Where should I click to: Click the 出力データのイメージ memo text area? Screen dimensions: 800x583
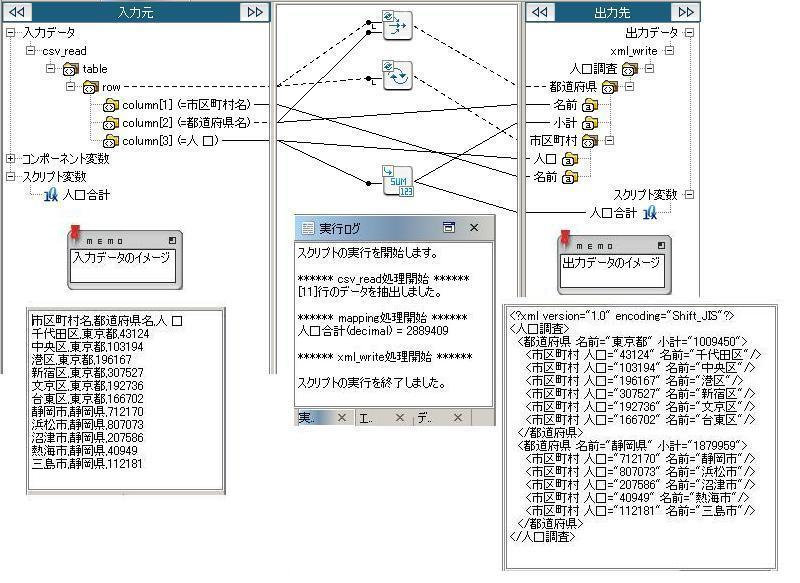[612, 271]
